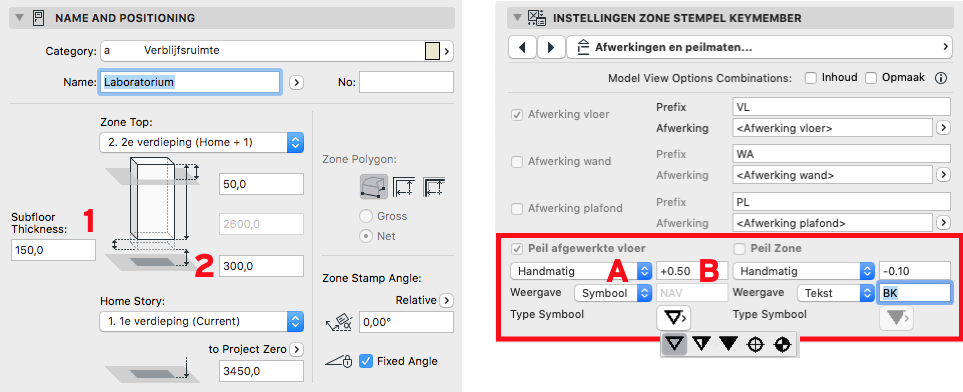Select the inner edge zone polygon icon
963x392 pixels.
pyautogui.click(x=404, y=186)
